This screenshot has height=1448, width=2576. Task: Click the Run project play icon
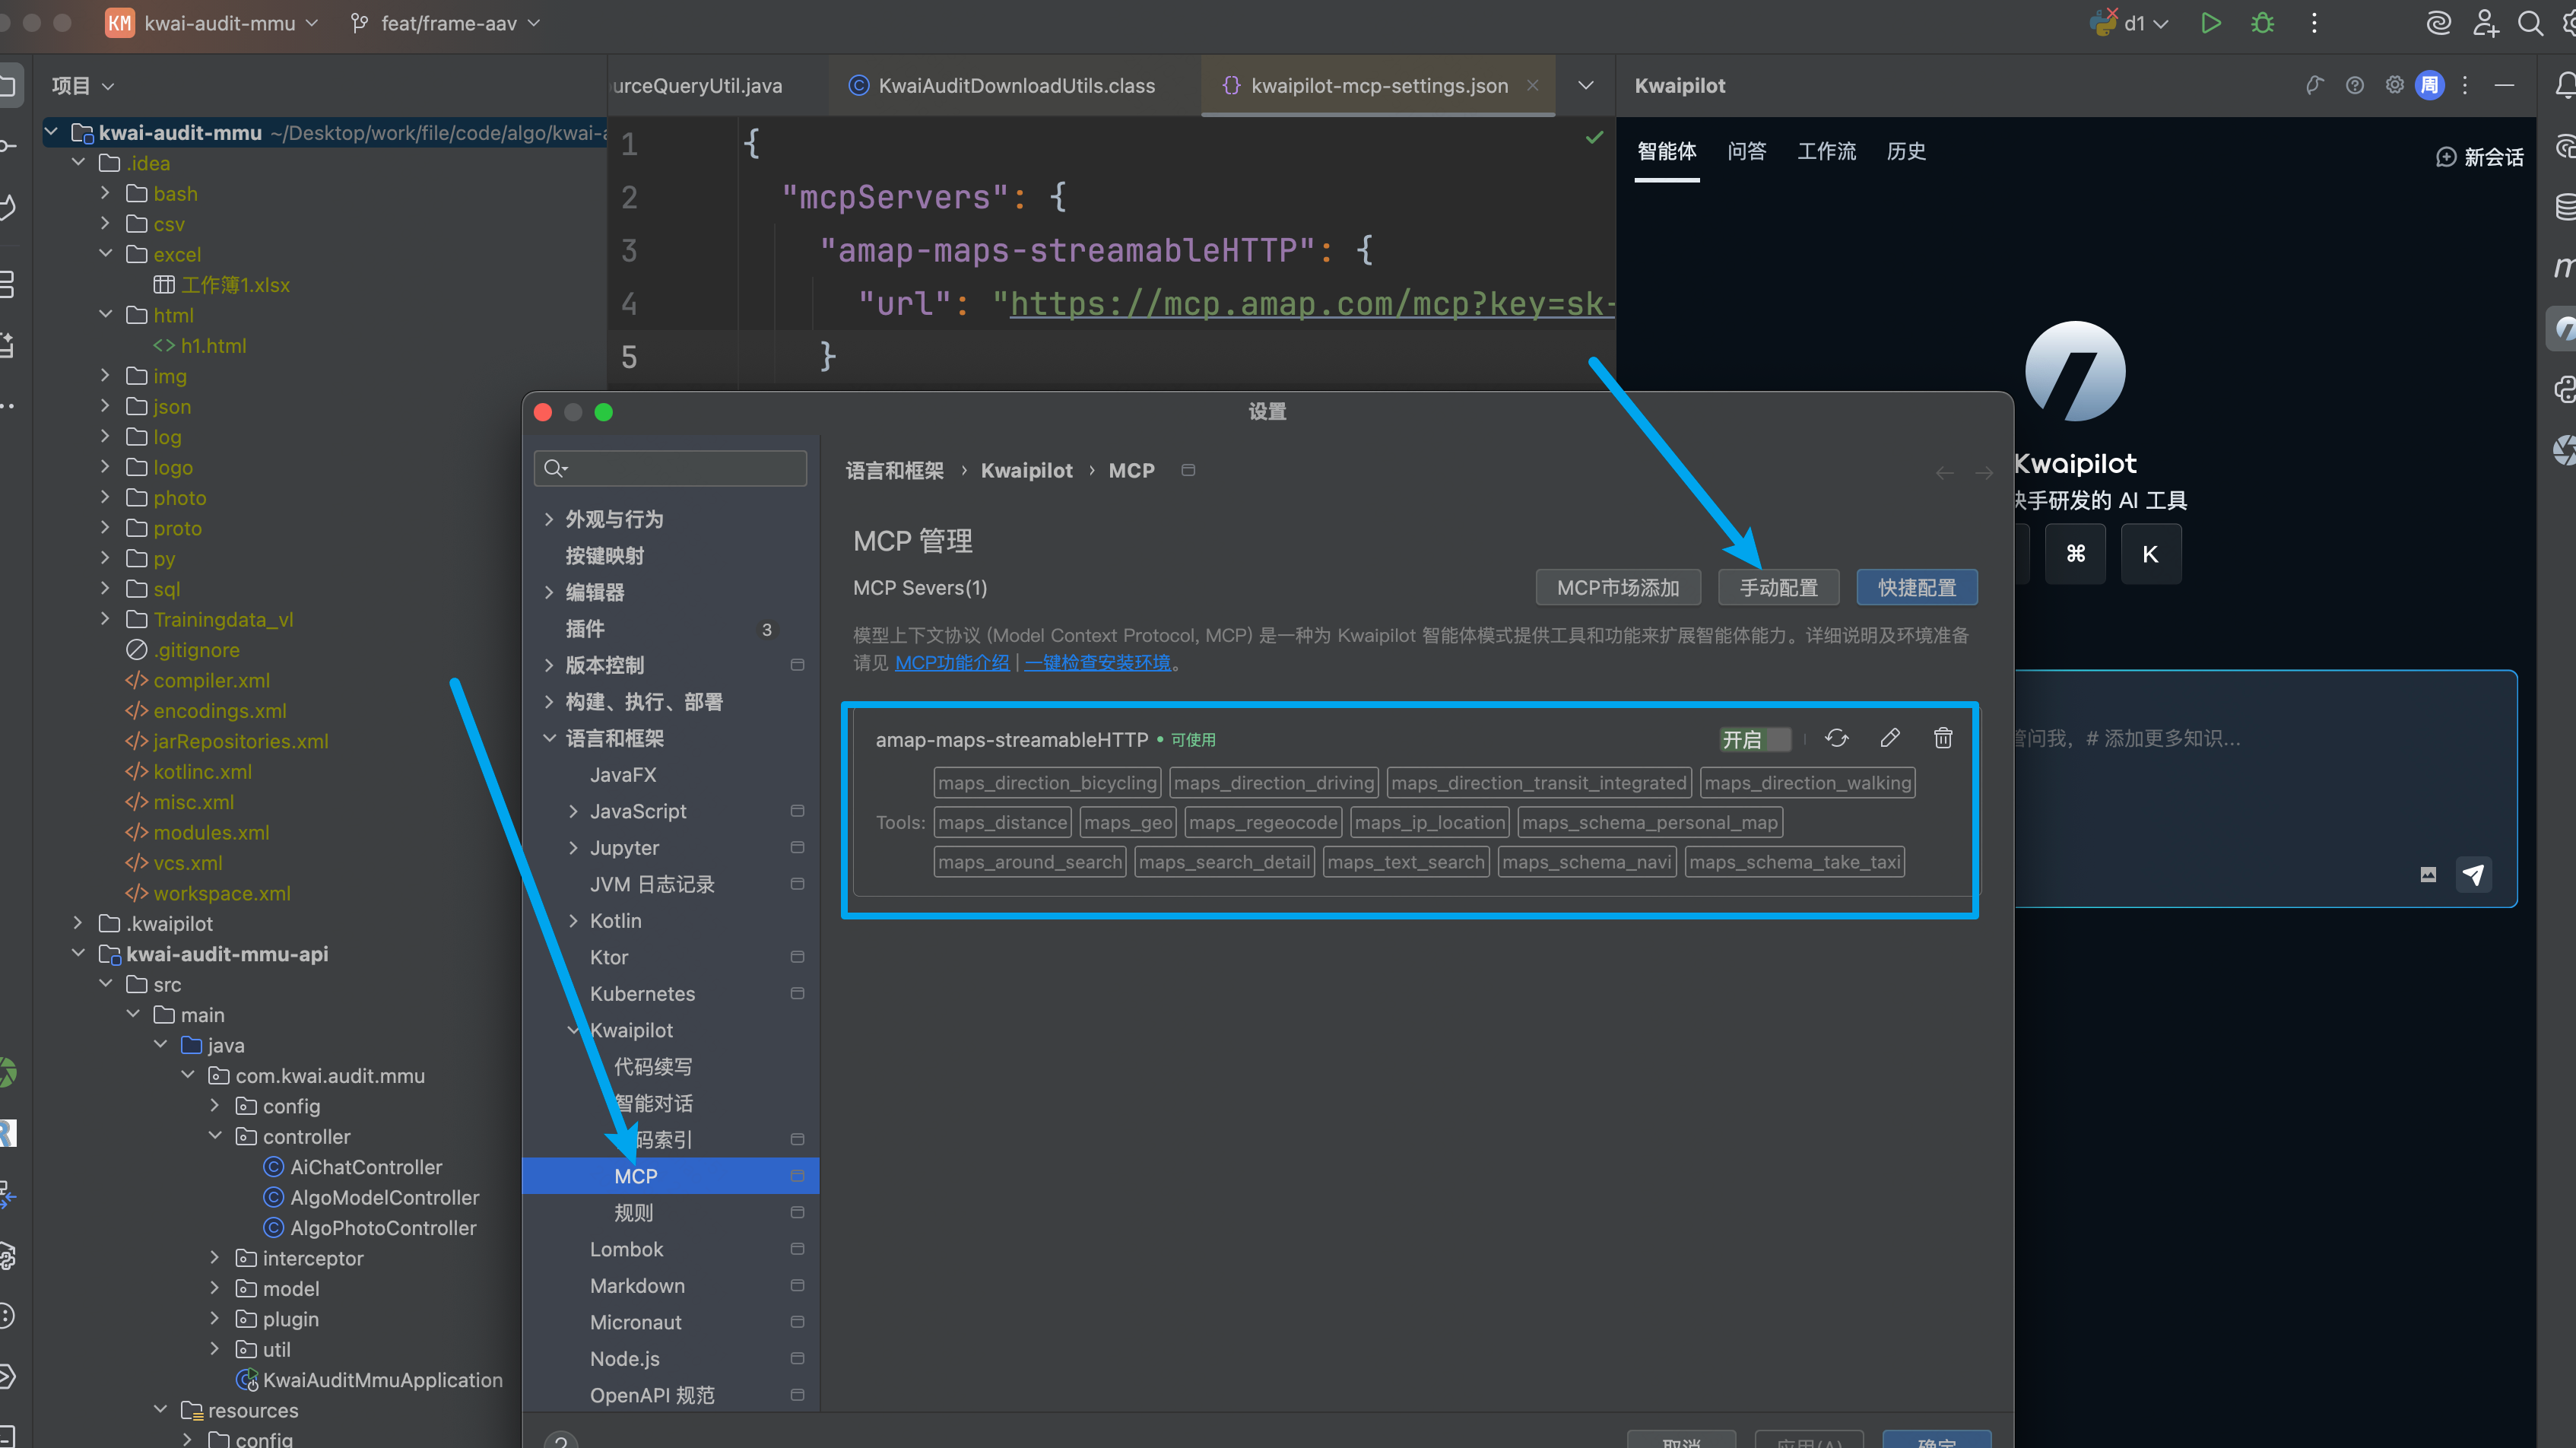point(2210,23)
